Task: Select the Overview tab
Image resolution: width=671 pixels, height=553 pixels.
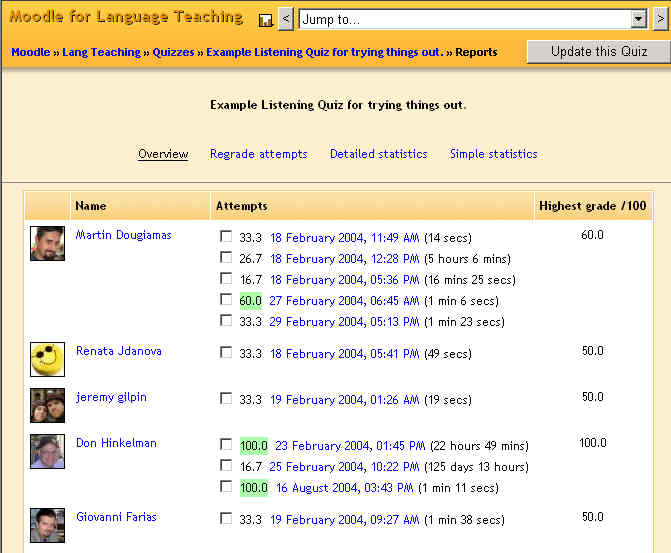Action: (x=163, y=154)
